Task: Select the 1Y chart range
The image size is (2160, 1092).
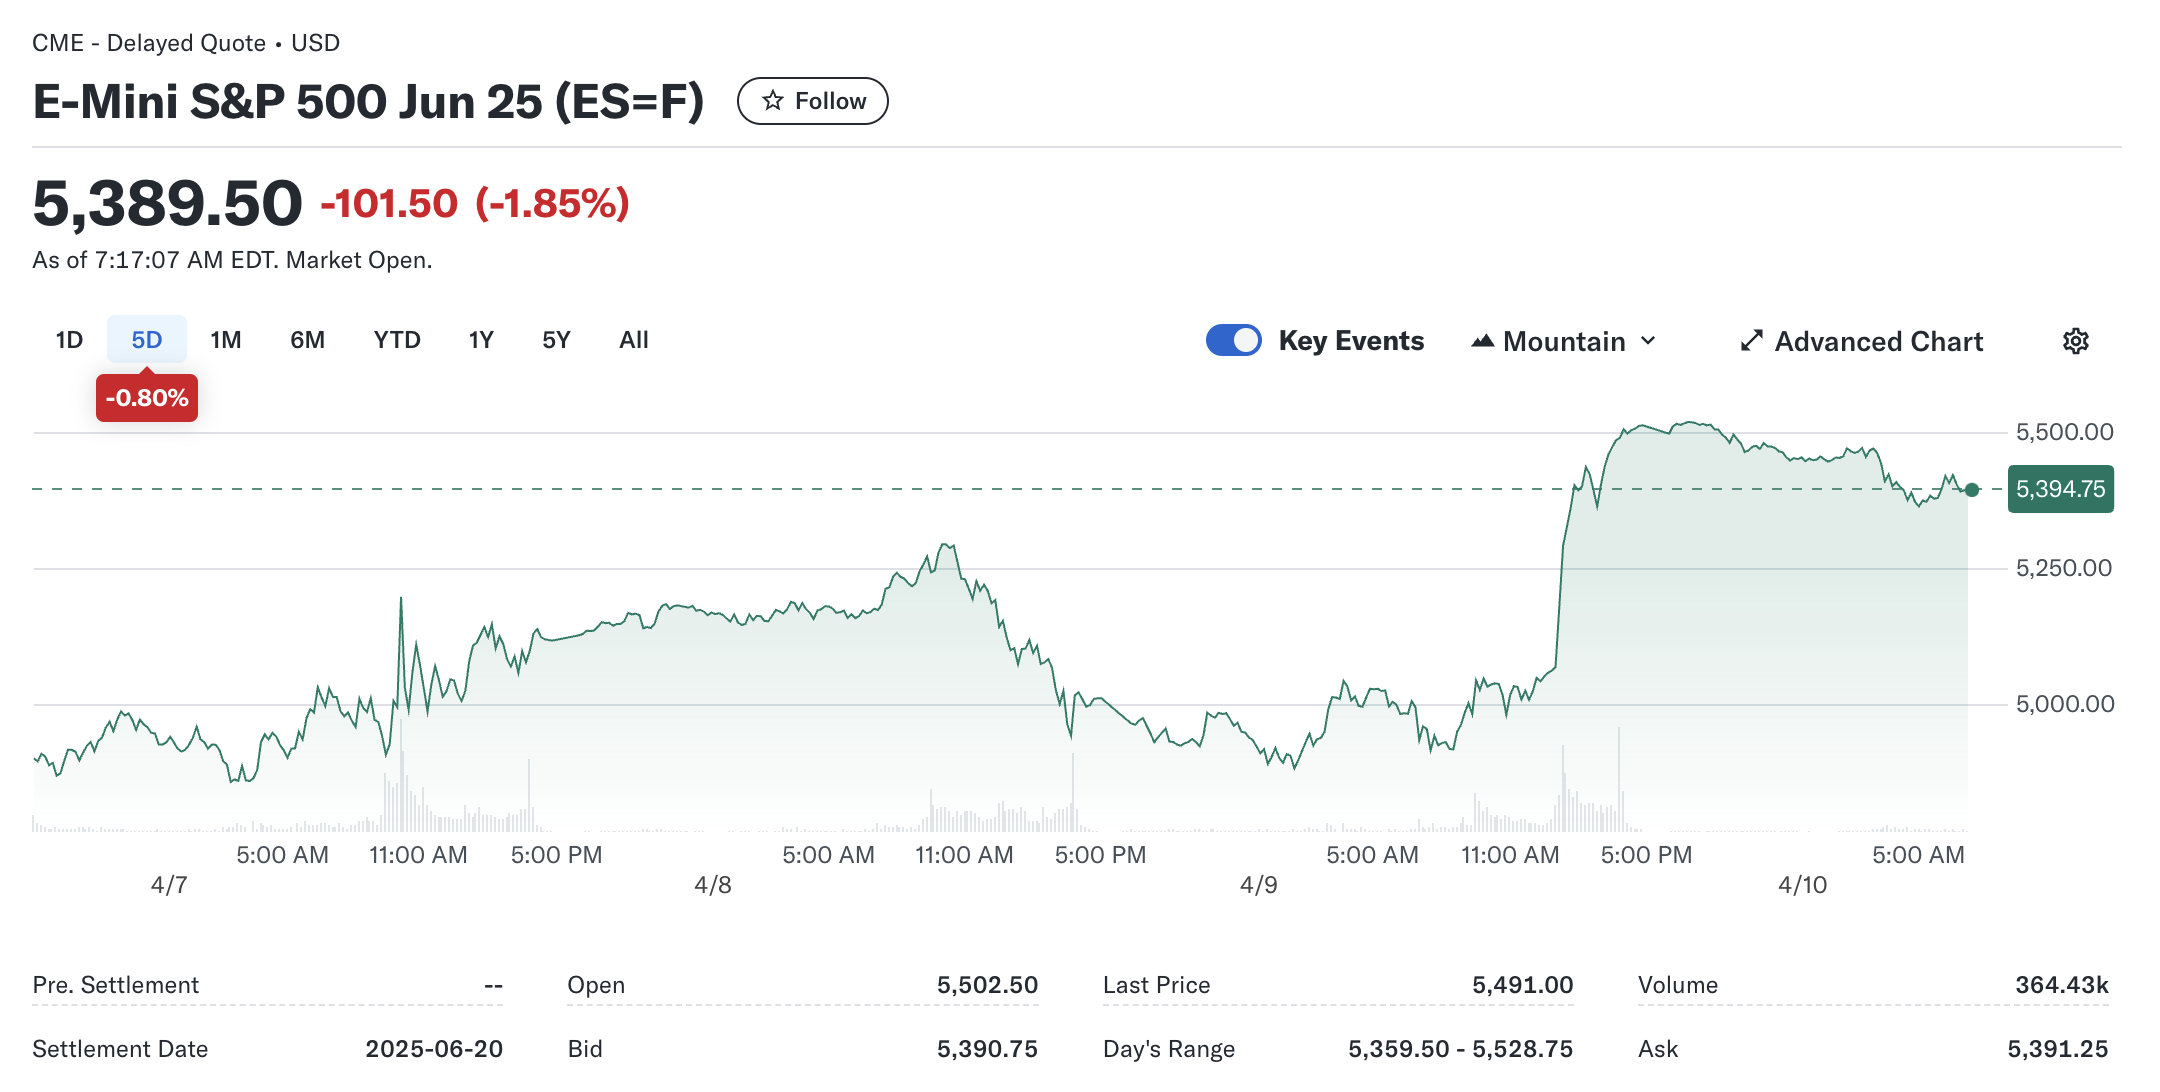Action: (x=481, y=340)
